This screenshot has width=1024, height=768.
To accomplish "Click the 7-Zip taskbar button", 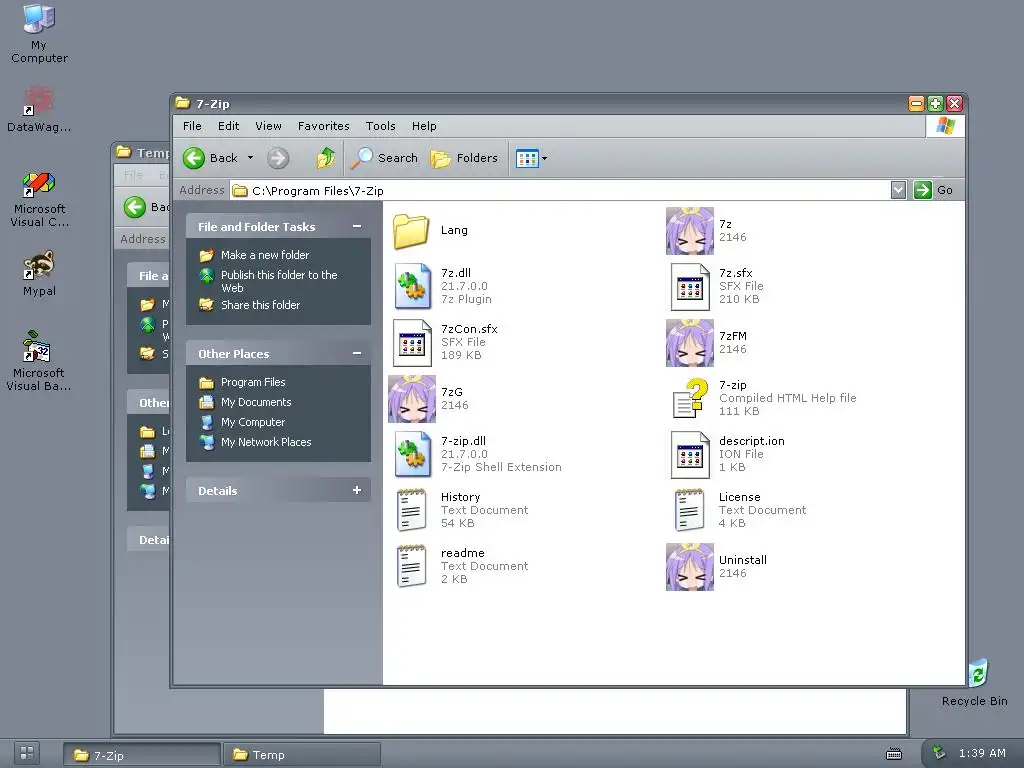I will pyautogui.click(x=142, y=755).
